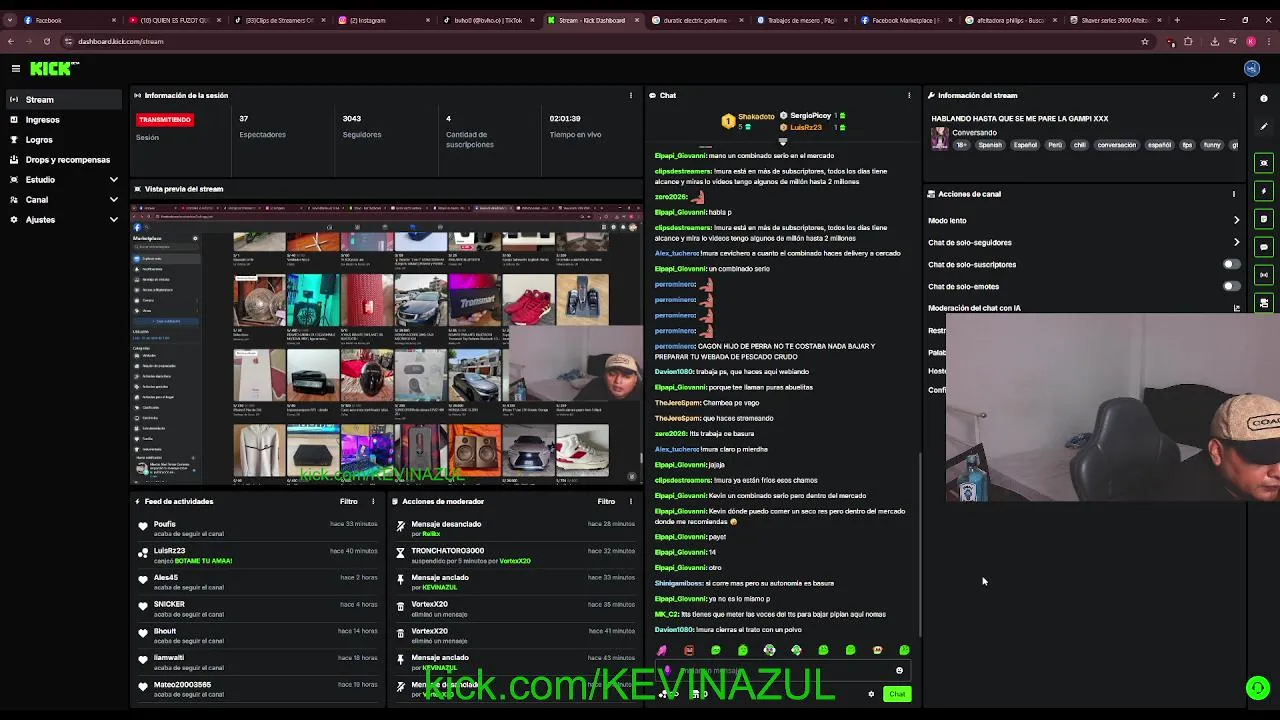The width and height of the screenshot is (1280, 720).
Task: Click the TRANSMITIENDO status badge
Action: [164, 119]
